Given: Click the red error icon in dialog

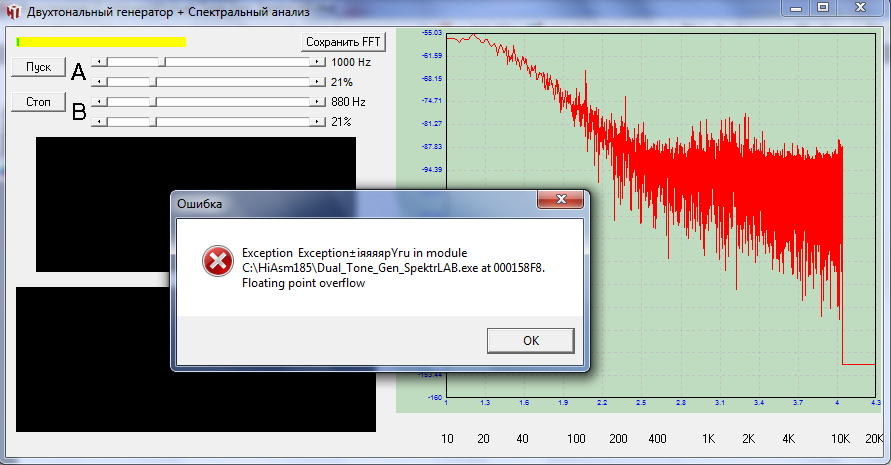Looking at the screenshot, I should [x=216, y=262].
